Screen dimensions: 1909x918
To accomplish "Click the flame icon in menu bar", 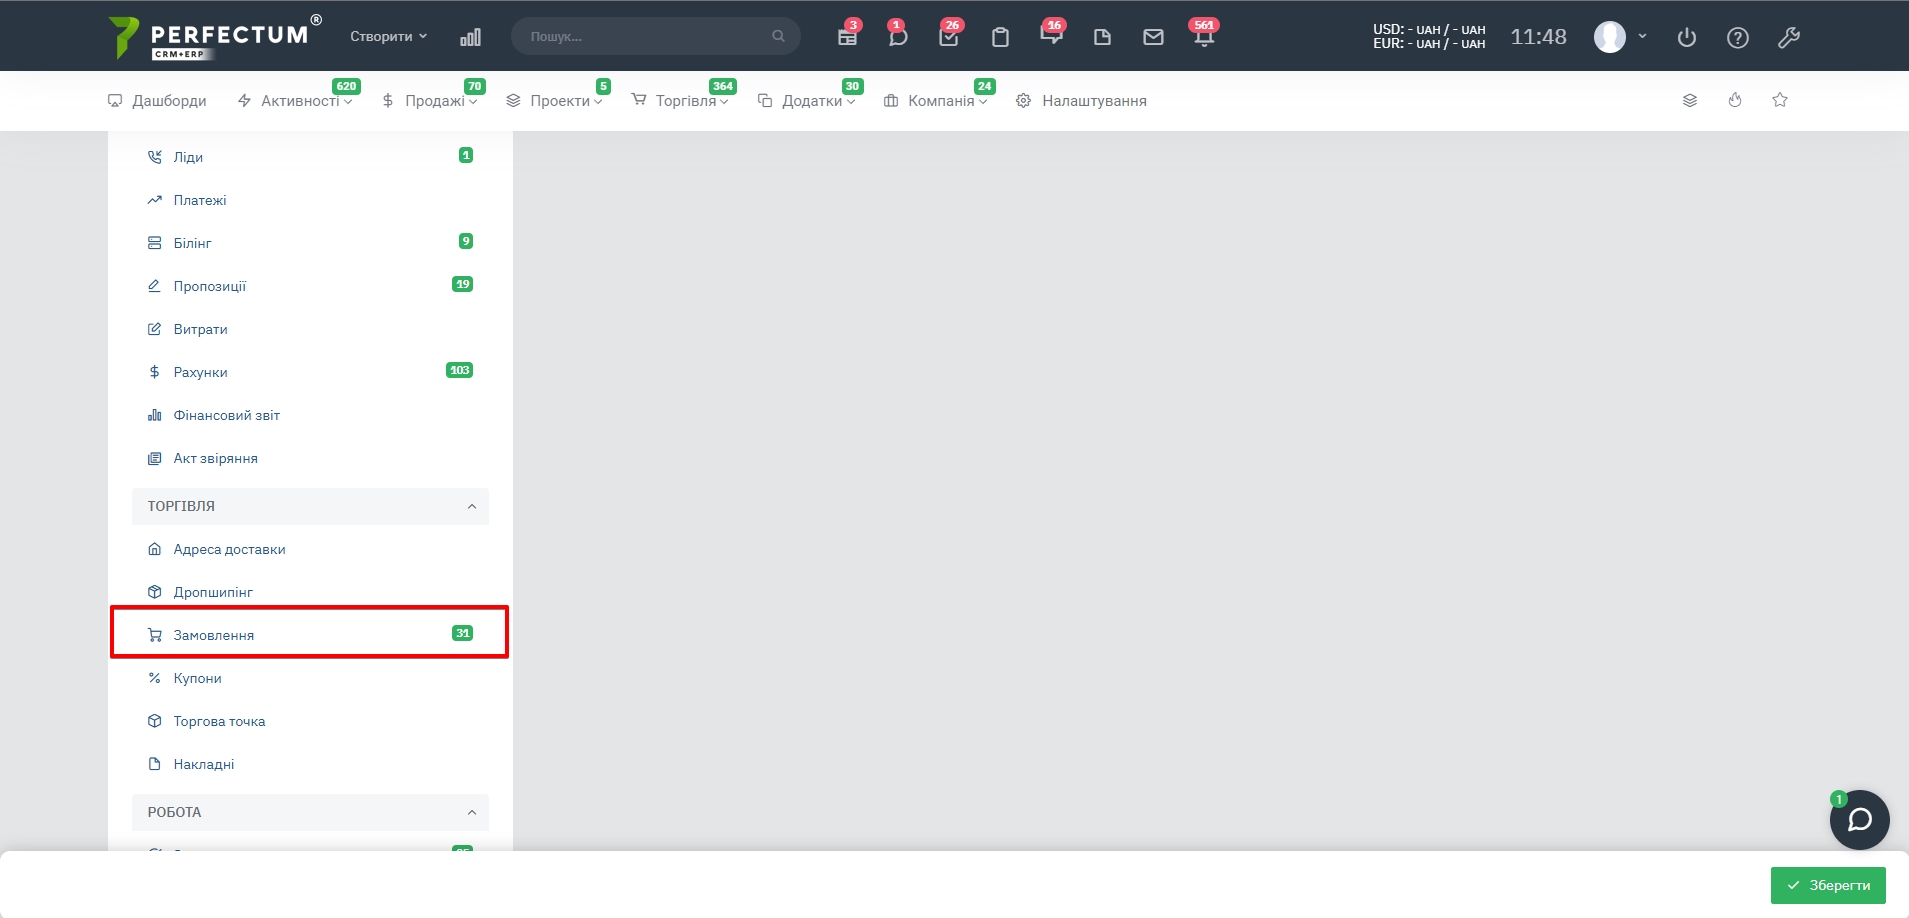I will (x=1735, y=100).
